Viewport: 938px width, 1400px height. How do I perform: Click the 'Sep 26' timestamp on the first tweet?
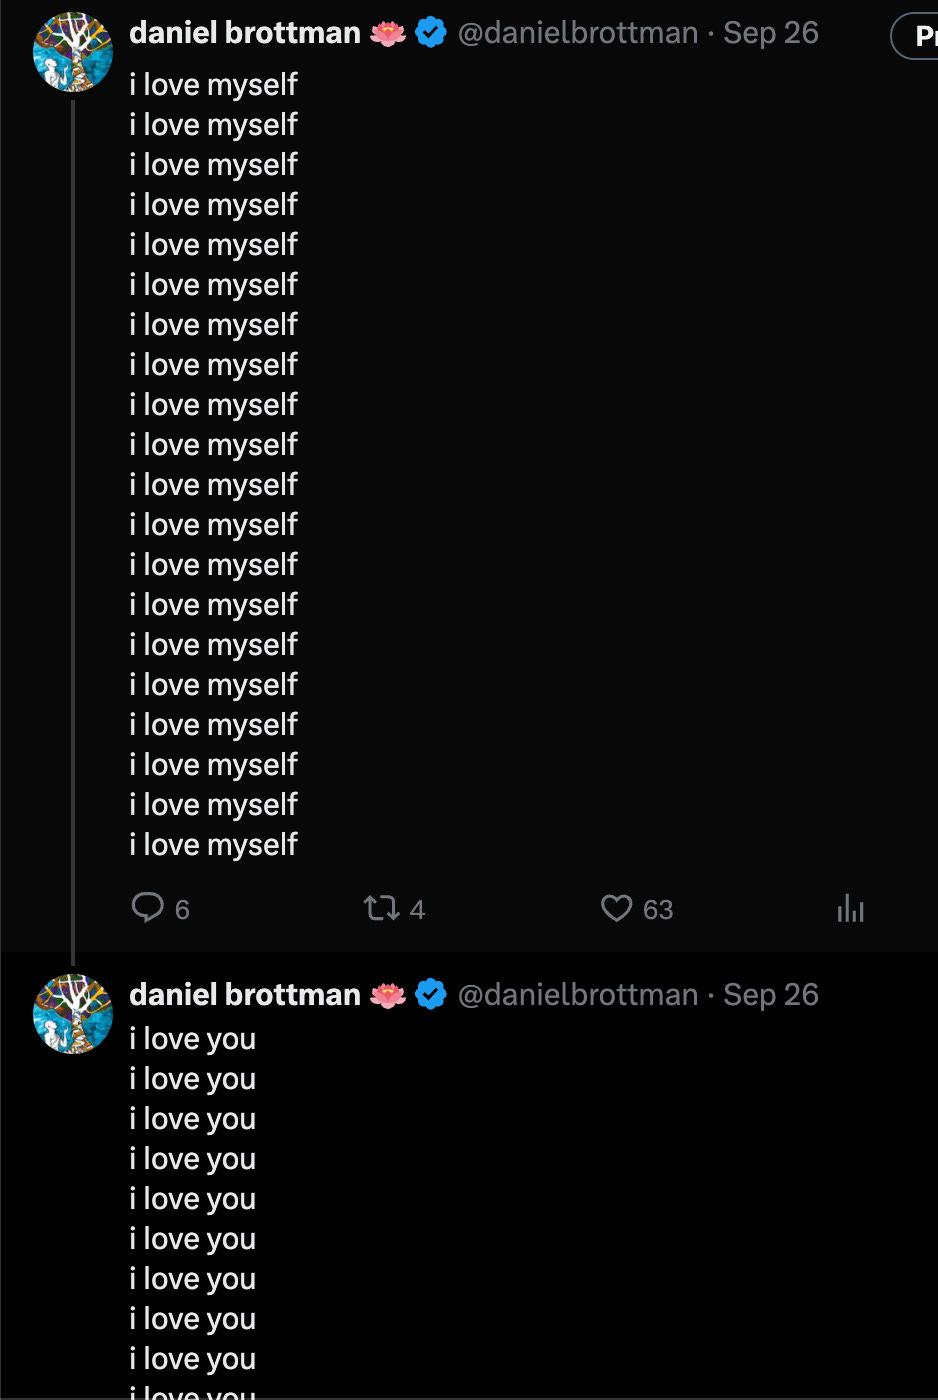(771, 33)
